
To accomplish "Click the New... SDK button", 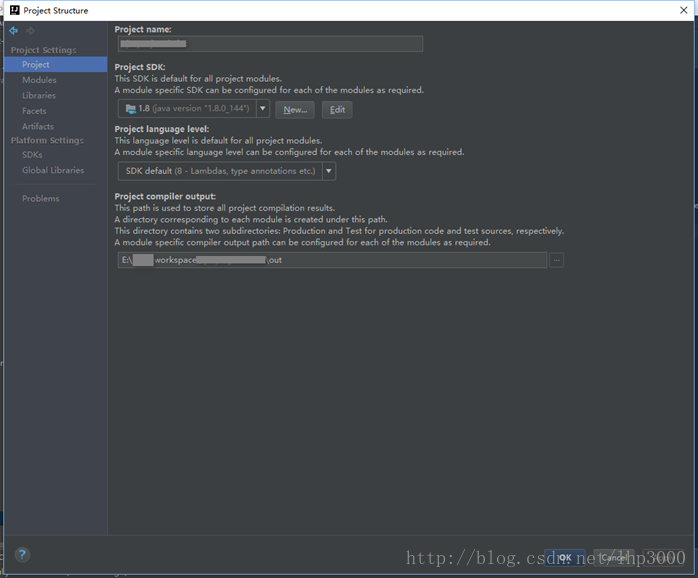I will coord(295,110).
